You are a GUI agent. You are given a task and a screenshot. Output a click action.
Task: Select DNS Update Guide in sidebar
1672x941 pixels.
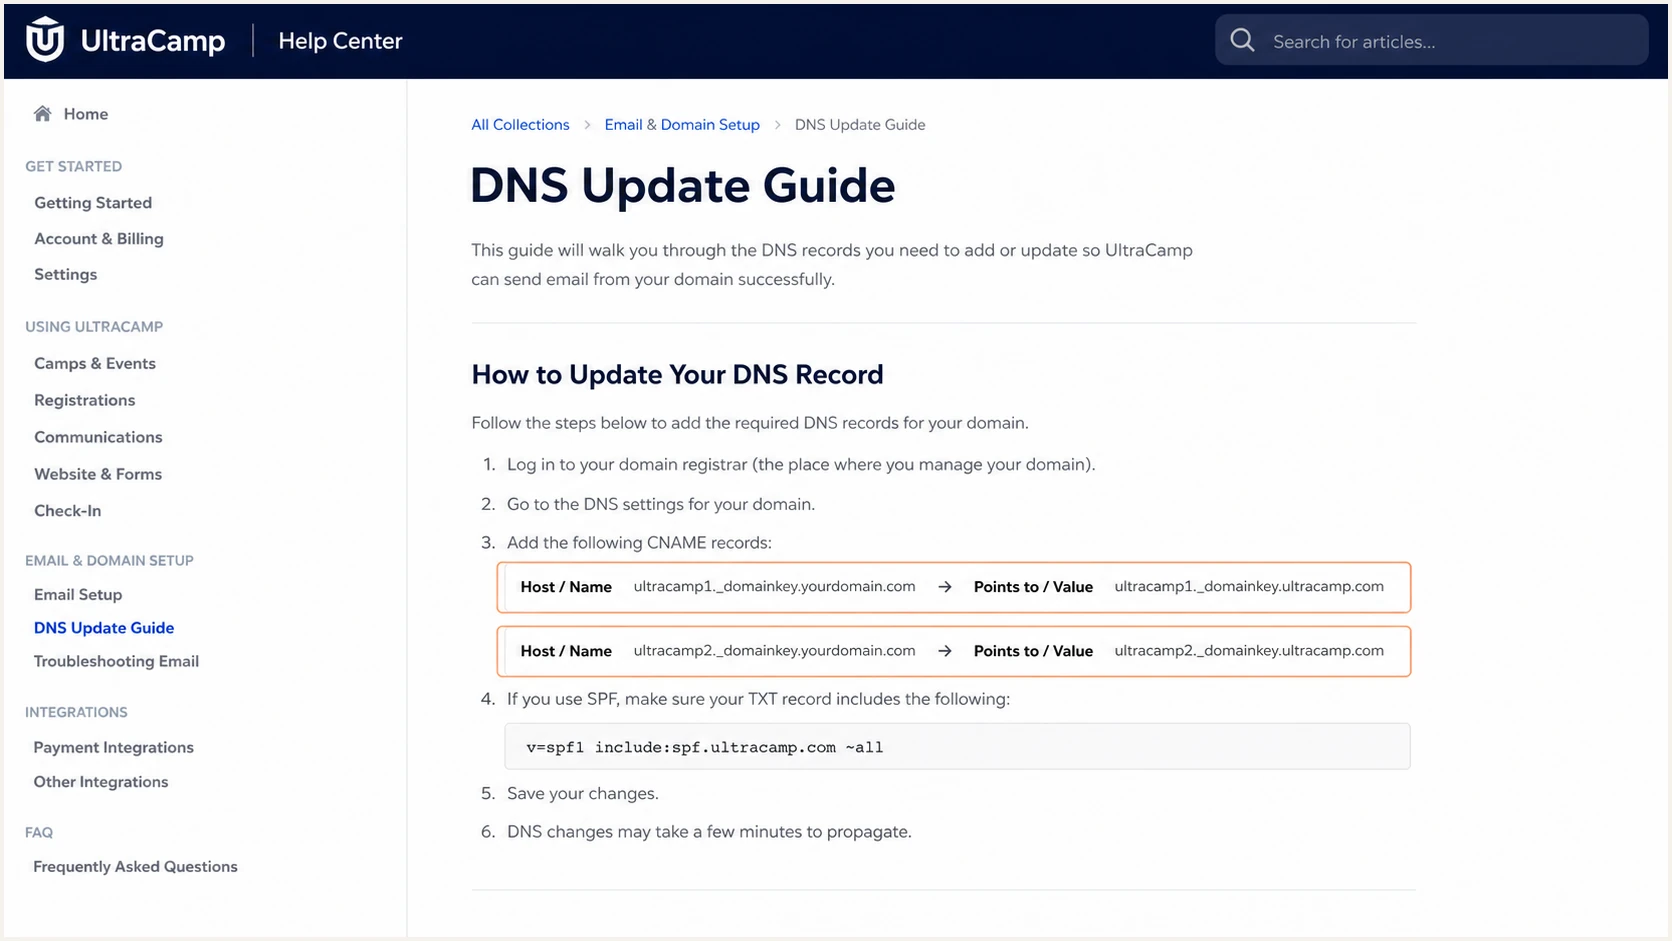(x=104, y=628)
